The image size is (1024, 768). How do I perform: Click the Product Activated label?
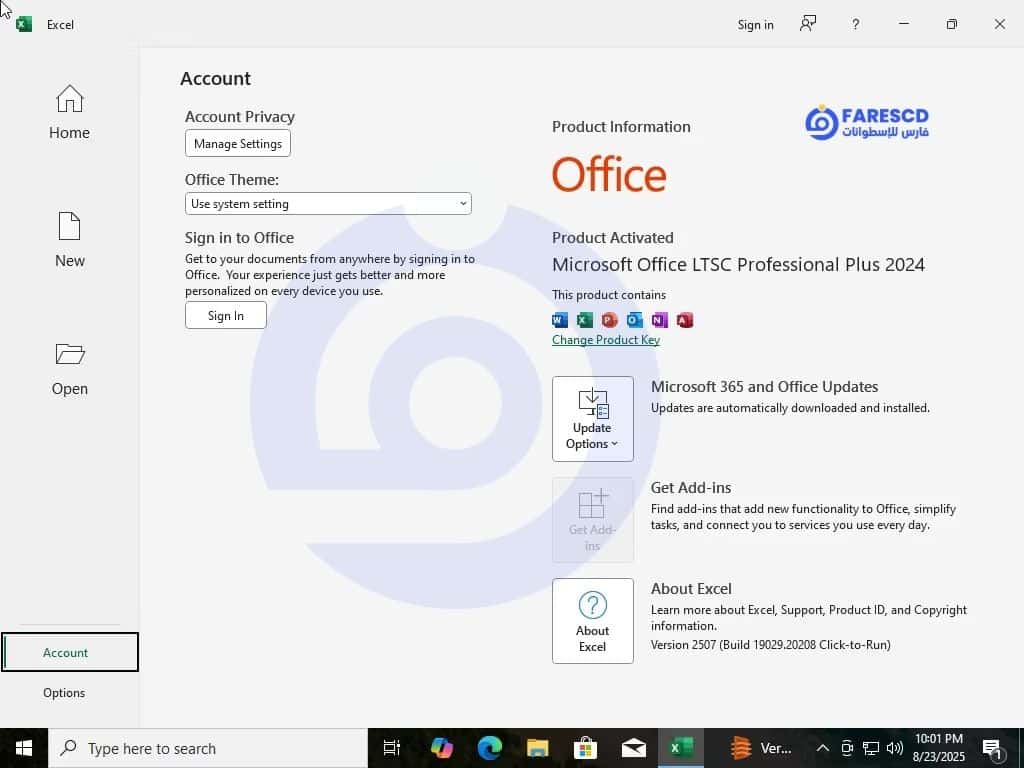(613, 238)
